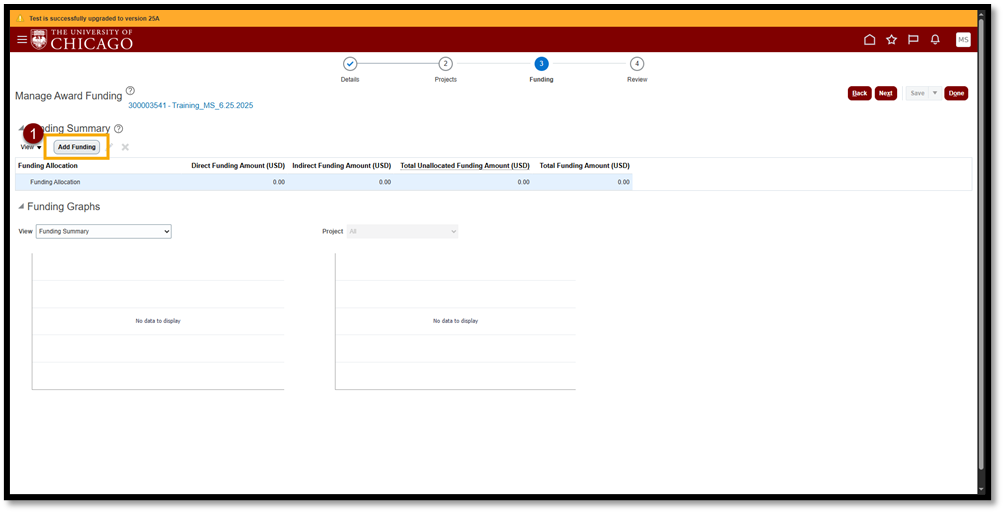Viewport: 1004px width, 513px height.
Task: Click the Watchlist flag icon
Action: pos(913,40)
